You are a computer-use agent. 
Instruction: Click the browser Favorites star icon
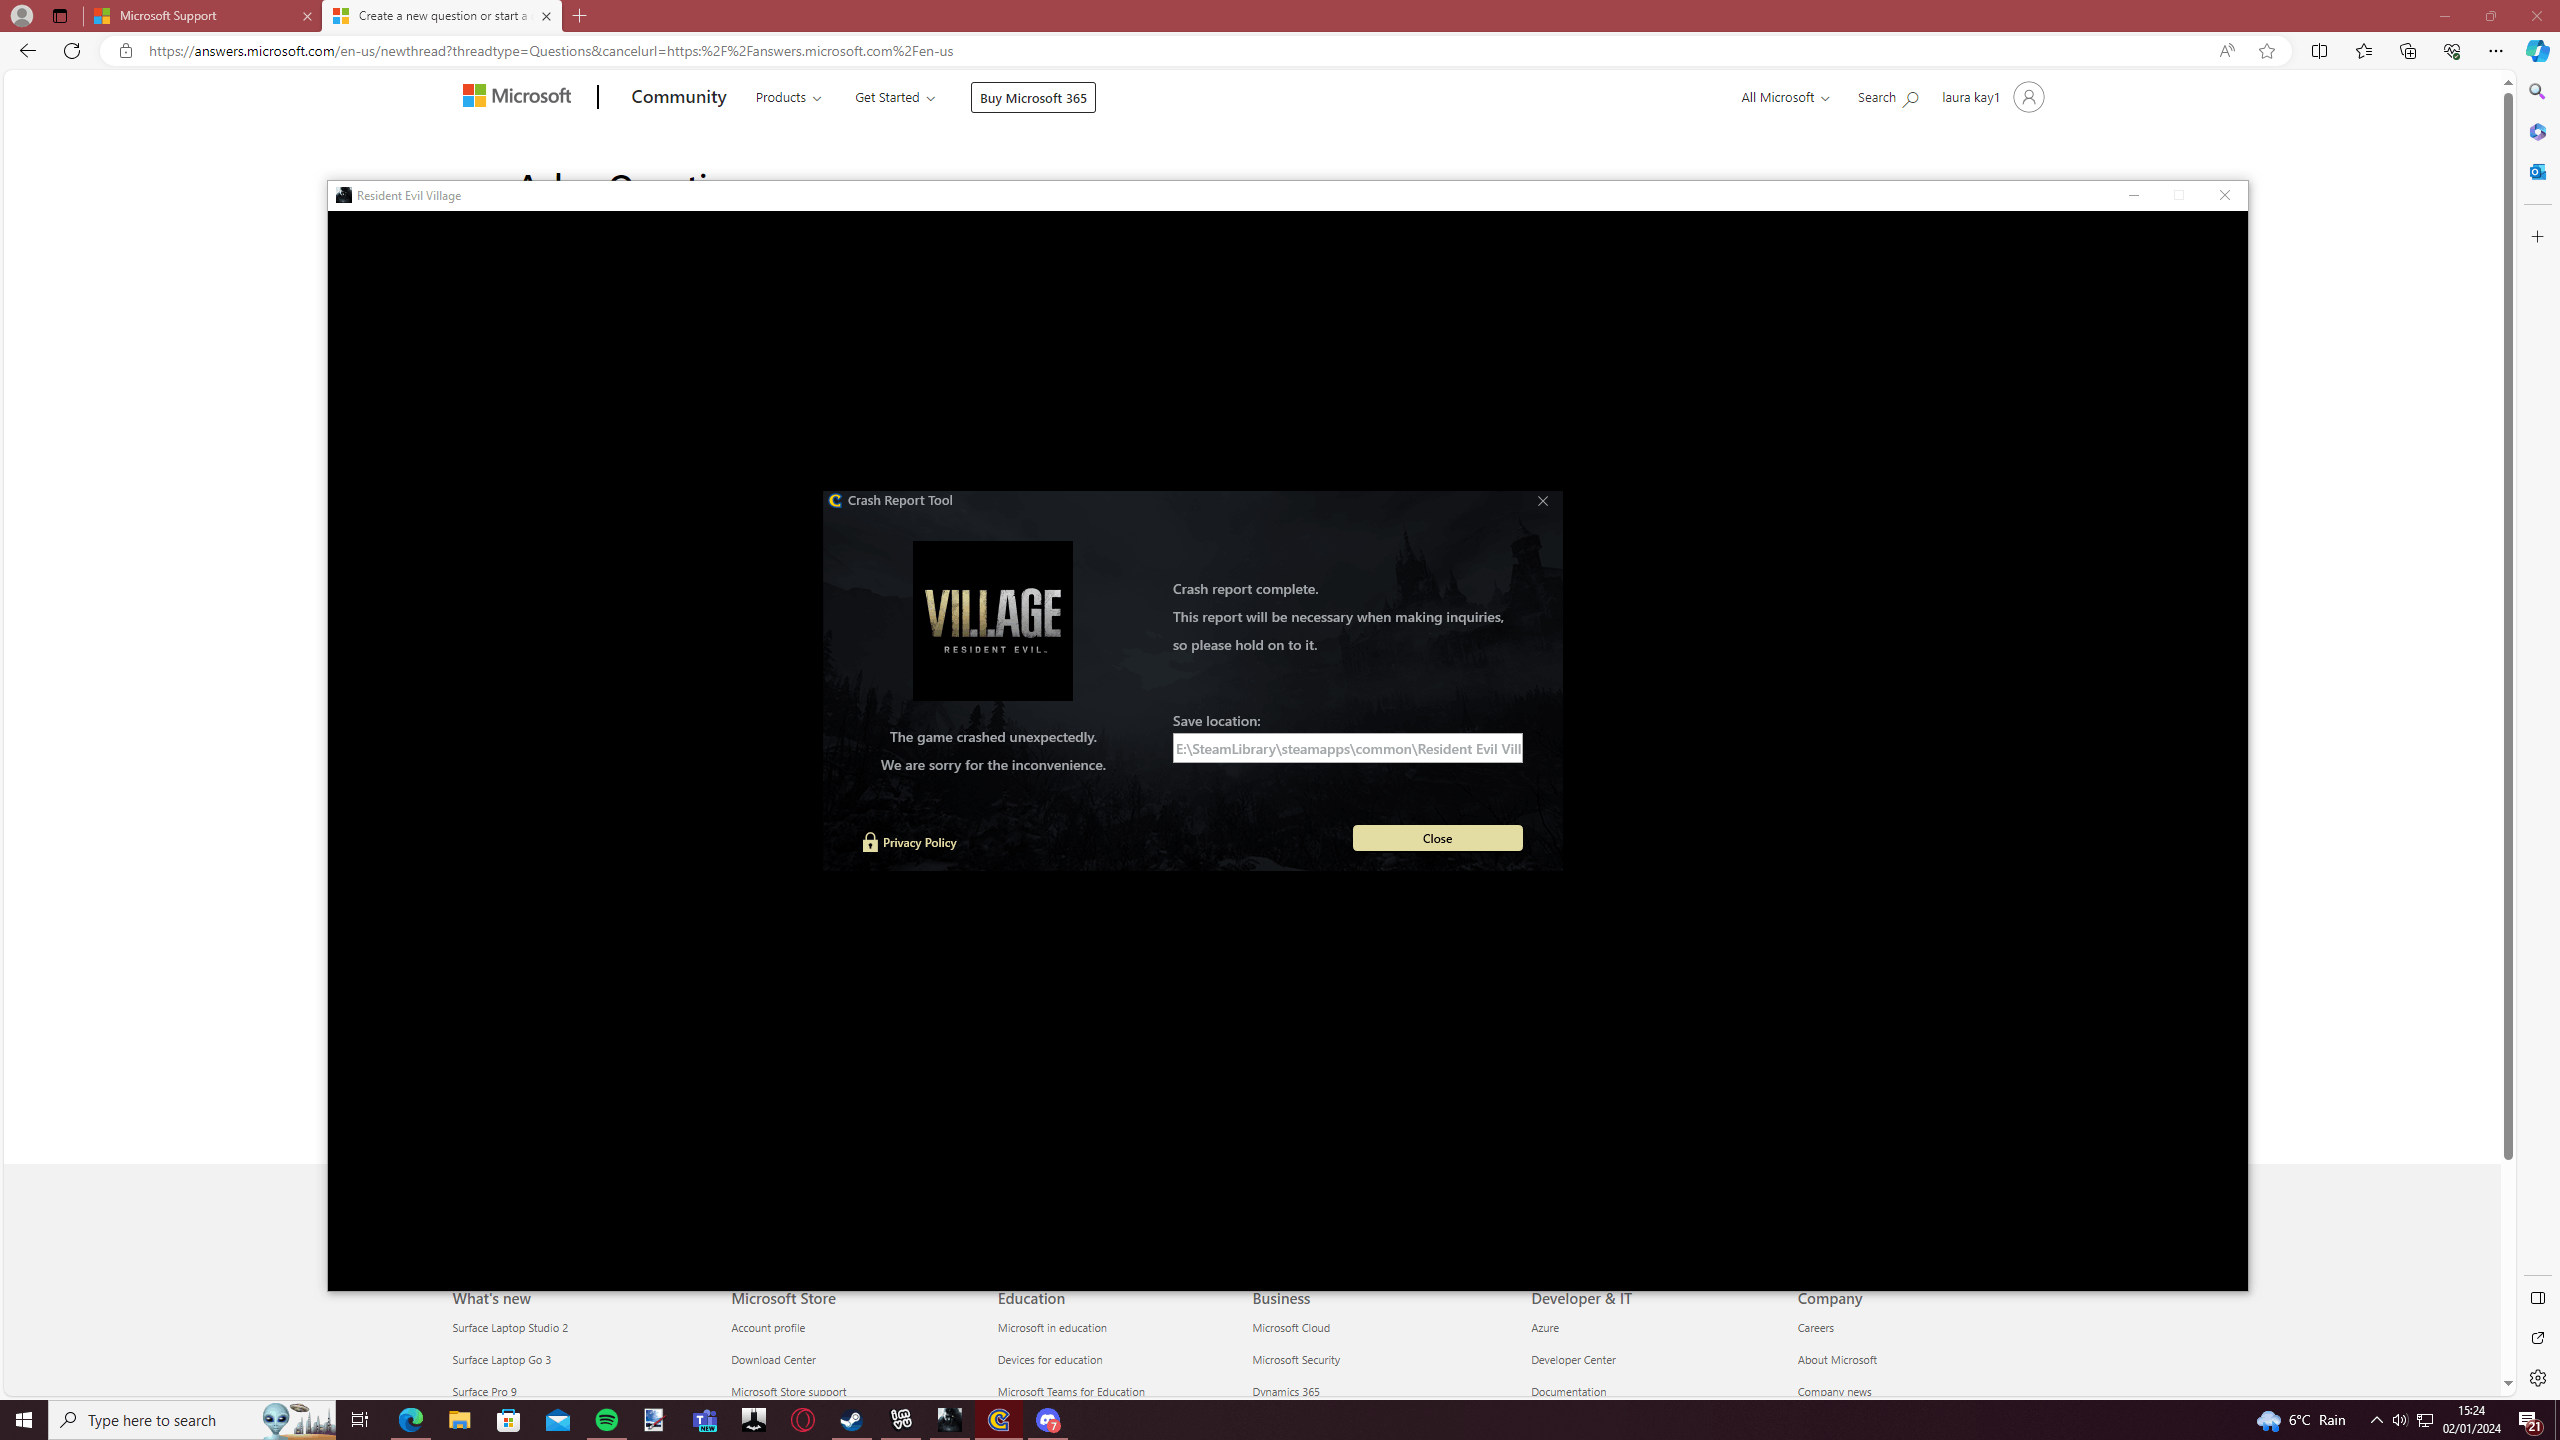pos(2266,51)
